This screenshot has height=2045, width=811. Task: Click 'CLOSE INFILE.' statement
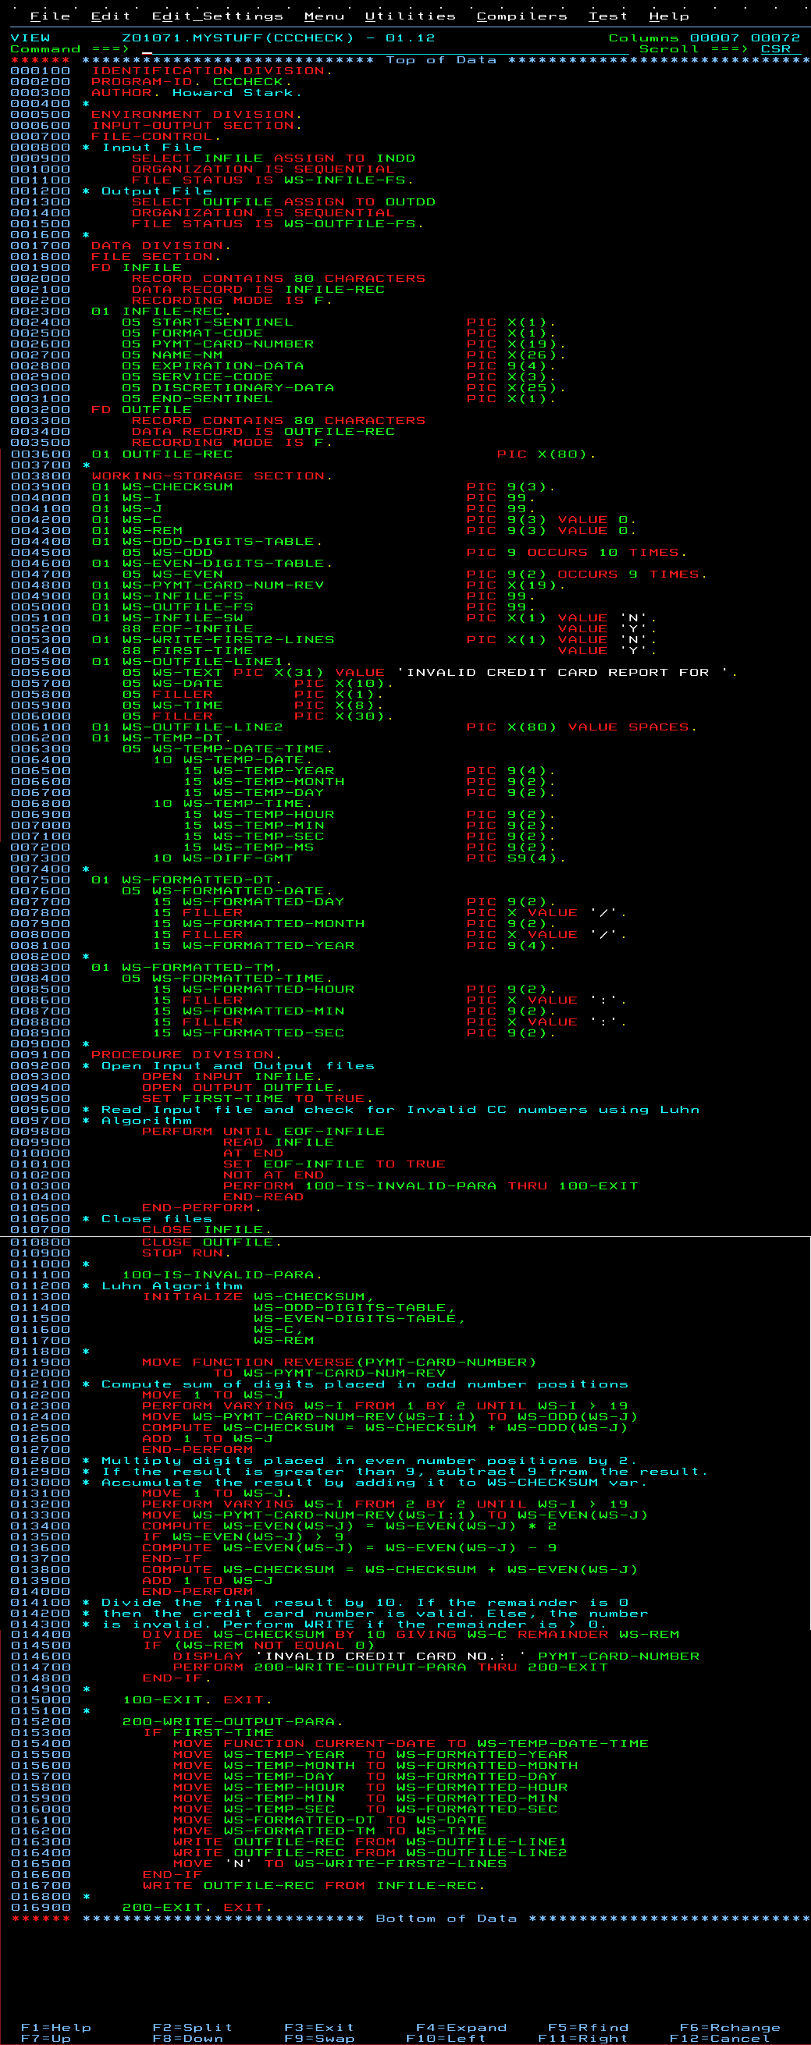point(207,1230)
